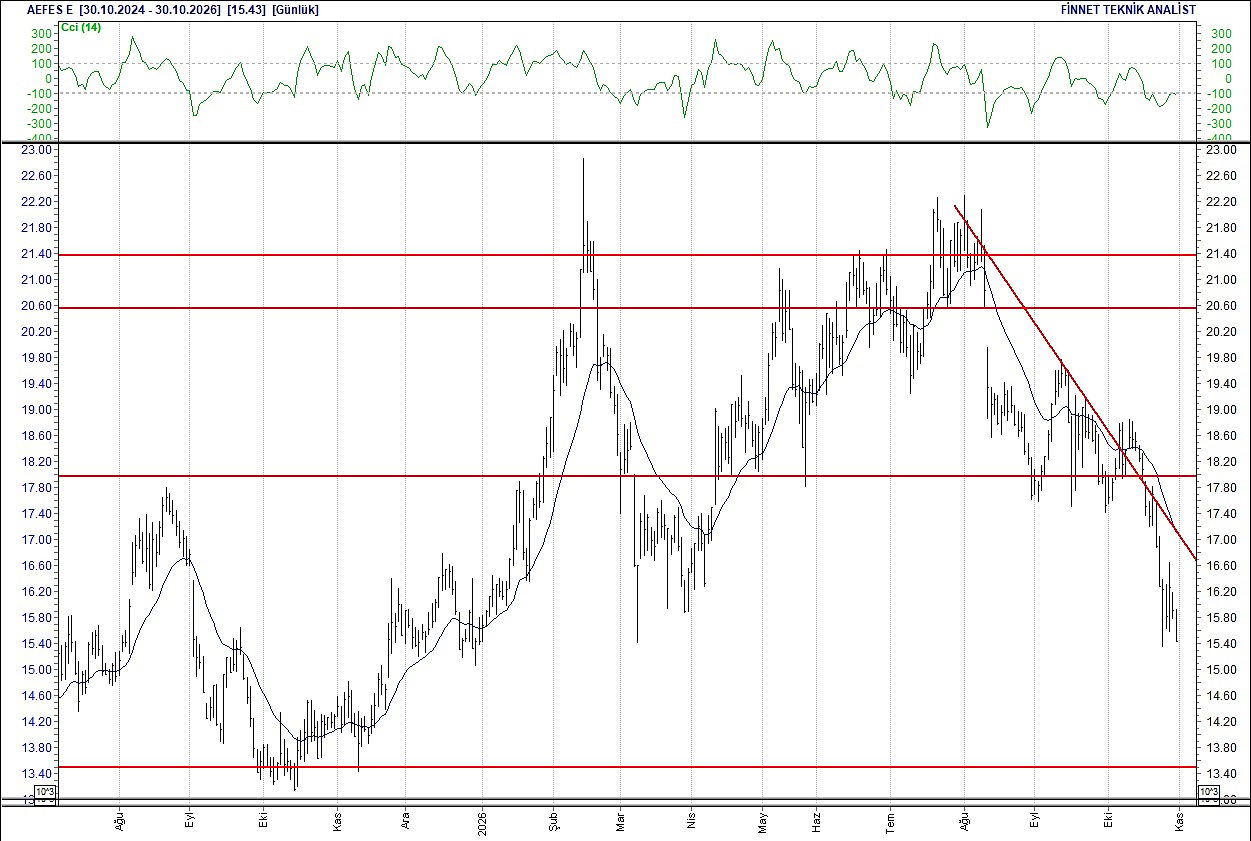This screenshot has width=1251, height=841.
Task: Select the Cci (14) indicator label
Action: pos(81,27)
